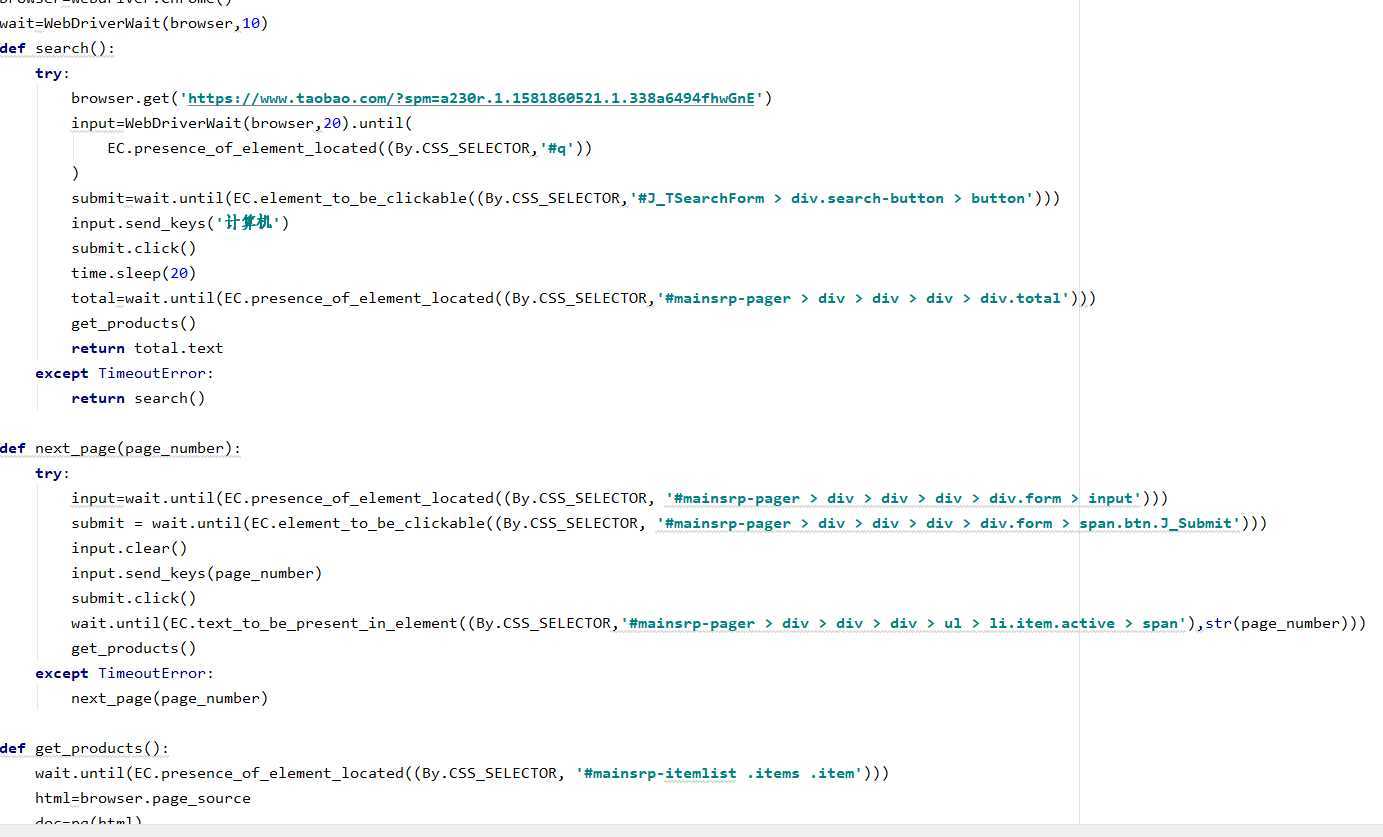Click the '#J_TSearchForm > div.search-button > button' string
The height and width of the screenshot is (837, 1383).
(832, 198)
